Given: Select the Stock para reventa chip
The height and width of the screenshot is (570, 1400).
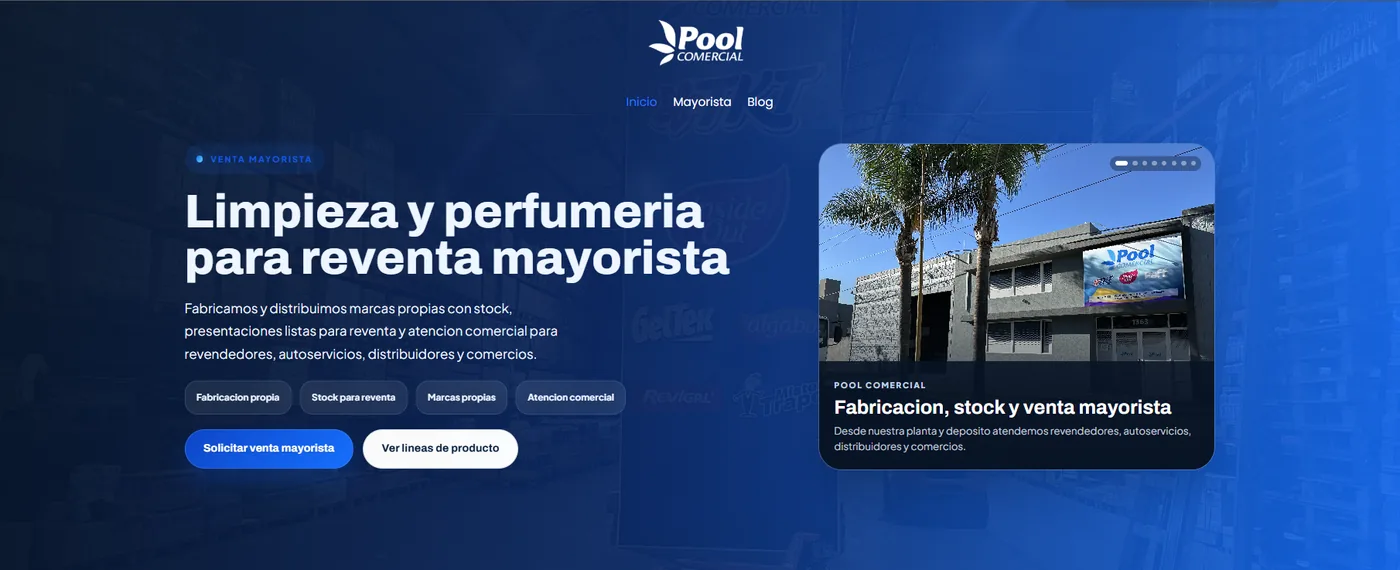Looking at the screenshot, I should pos(353,397).
